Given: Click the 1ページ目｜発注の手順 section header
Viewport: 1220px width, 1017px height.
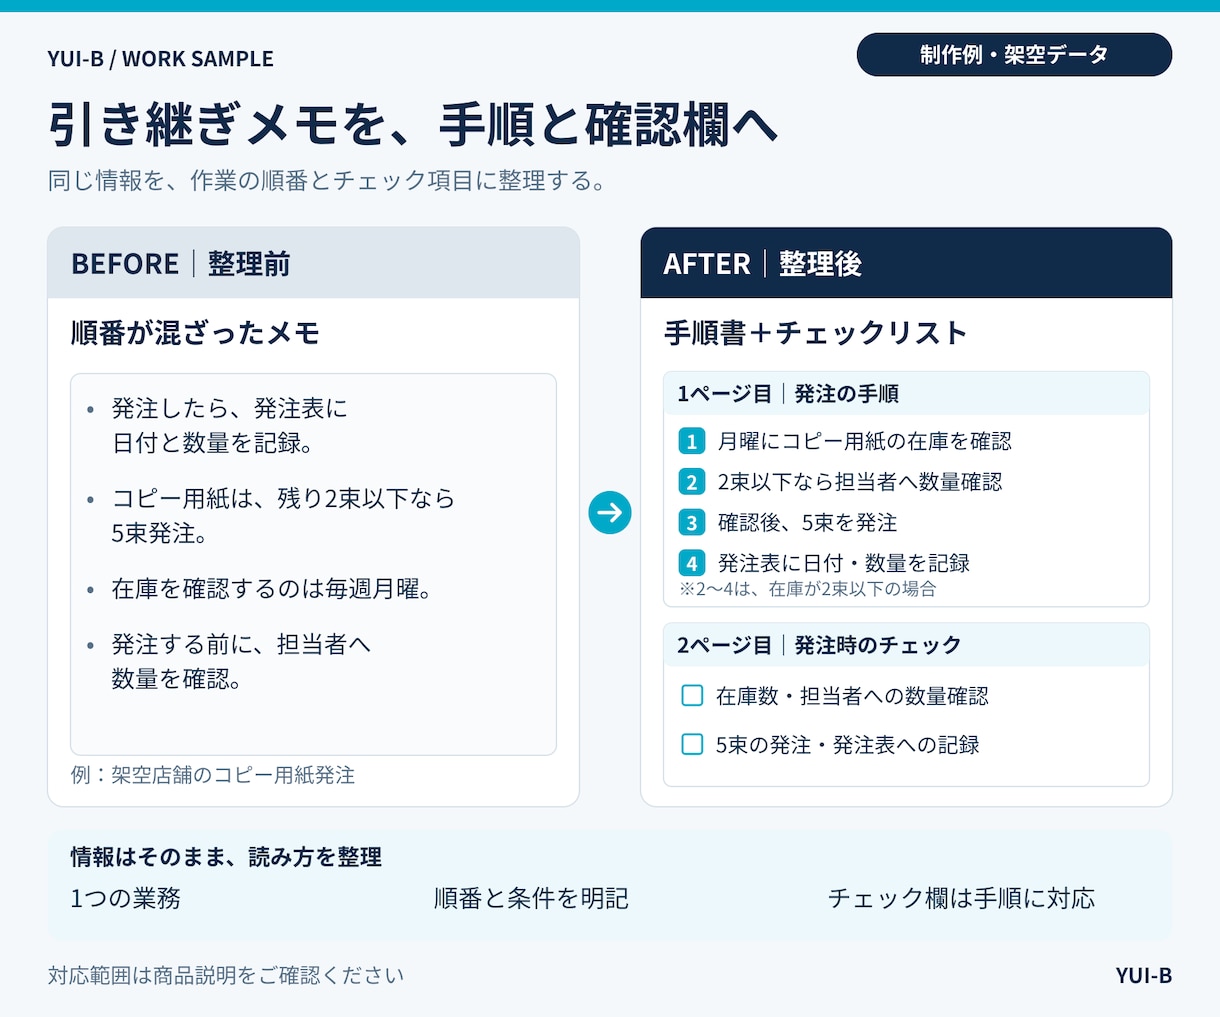Looking at the screenshot, I should click(x=906, y=394).
